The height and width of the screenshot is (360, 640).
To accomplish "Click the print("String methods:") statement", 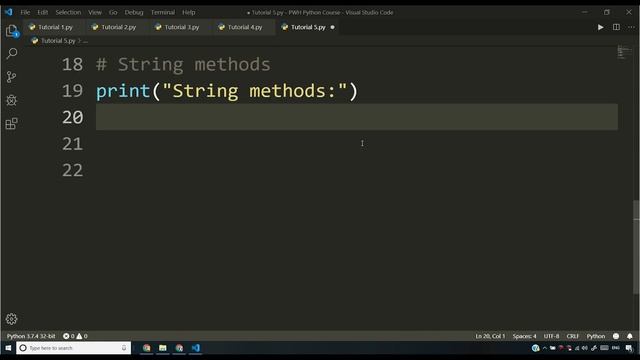I will point(227,91).
